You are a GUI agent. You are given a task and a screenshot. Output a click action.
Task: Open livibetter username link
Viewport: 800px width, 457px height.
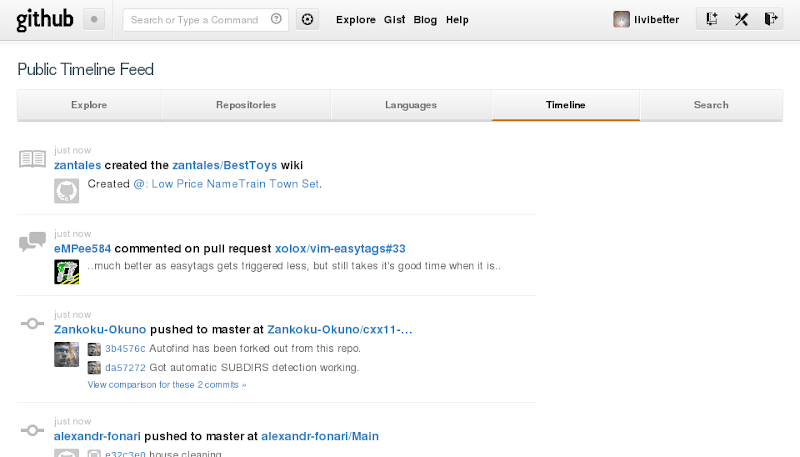pos(657,20)
